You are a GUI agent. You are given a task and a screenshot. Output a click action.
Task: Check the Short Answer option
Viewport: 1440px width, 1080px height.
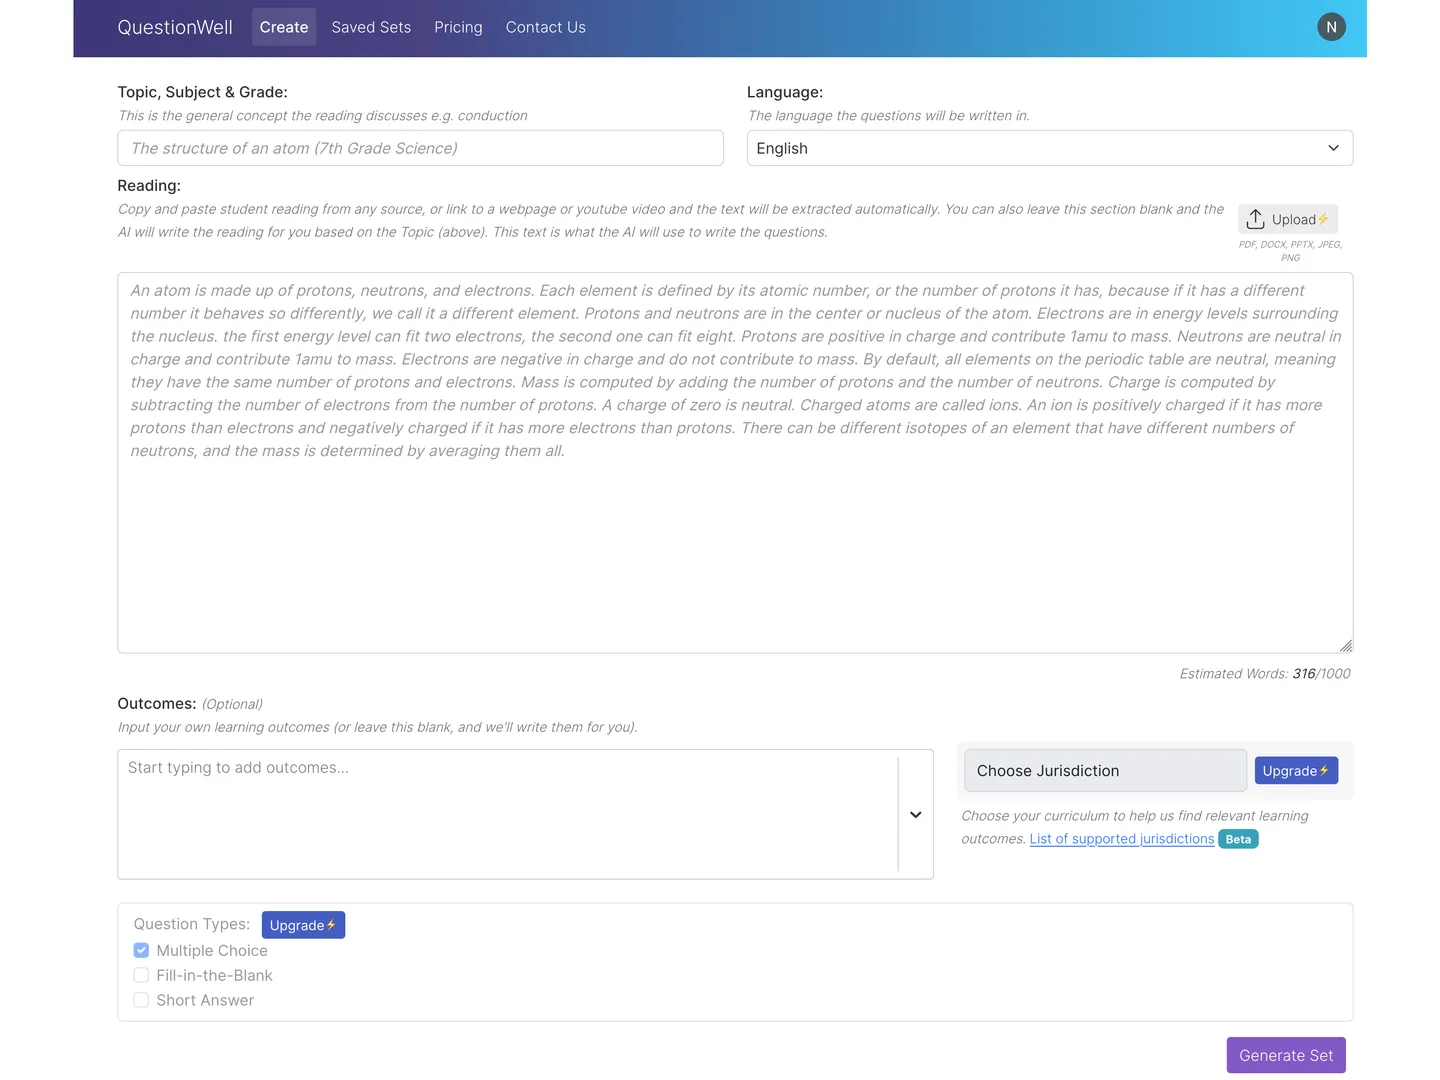point(141,1000)
